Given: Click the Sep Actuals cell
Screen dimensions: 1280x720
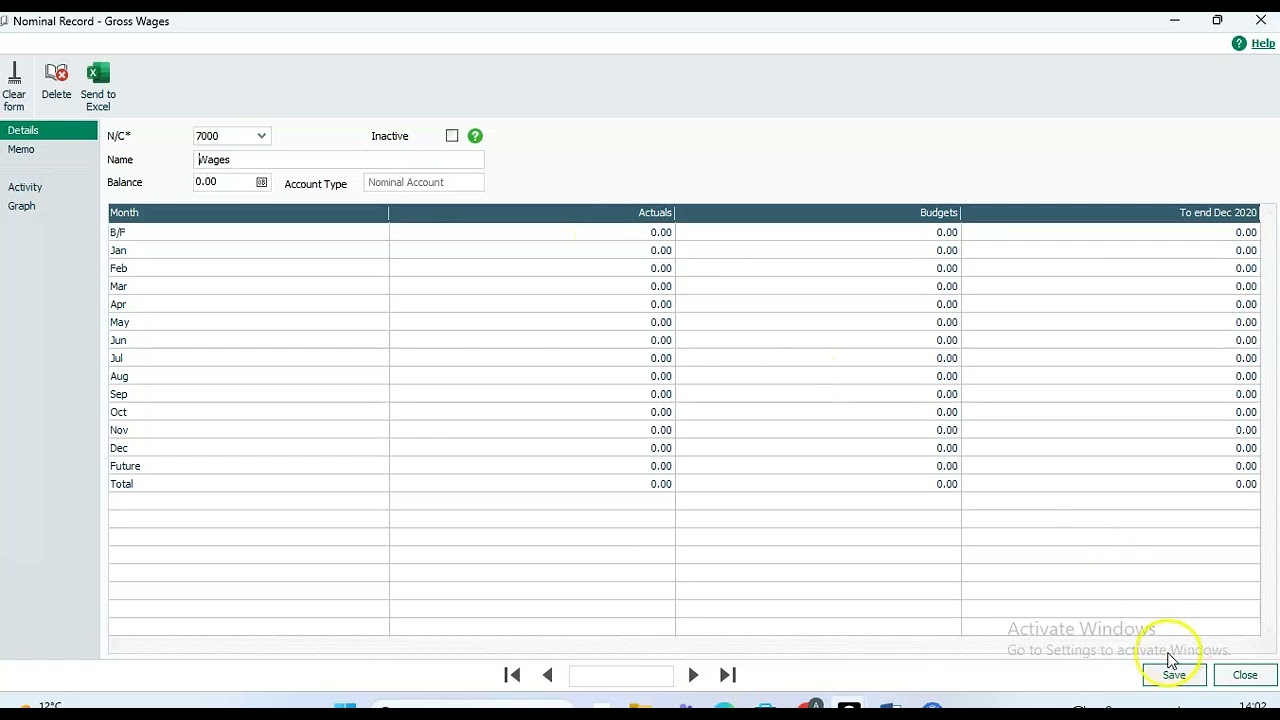Looking at the screenshot, I should click(532, 394).
